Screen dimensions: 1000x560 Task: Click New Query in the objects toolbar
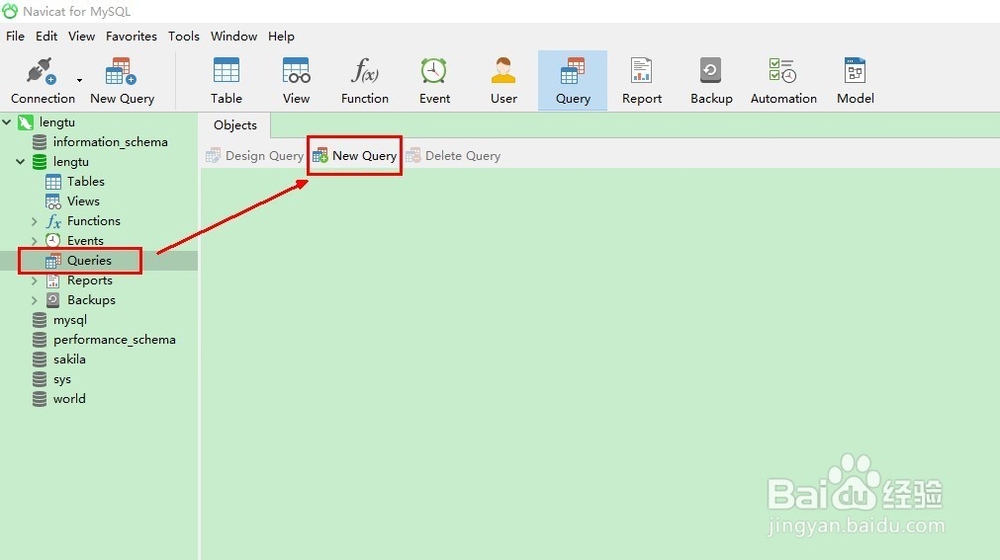355,156
